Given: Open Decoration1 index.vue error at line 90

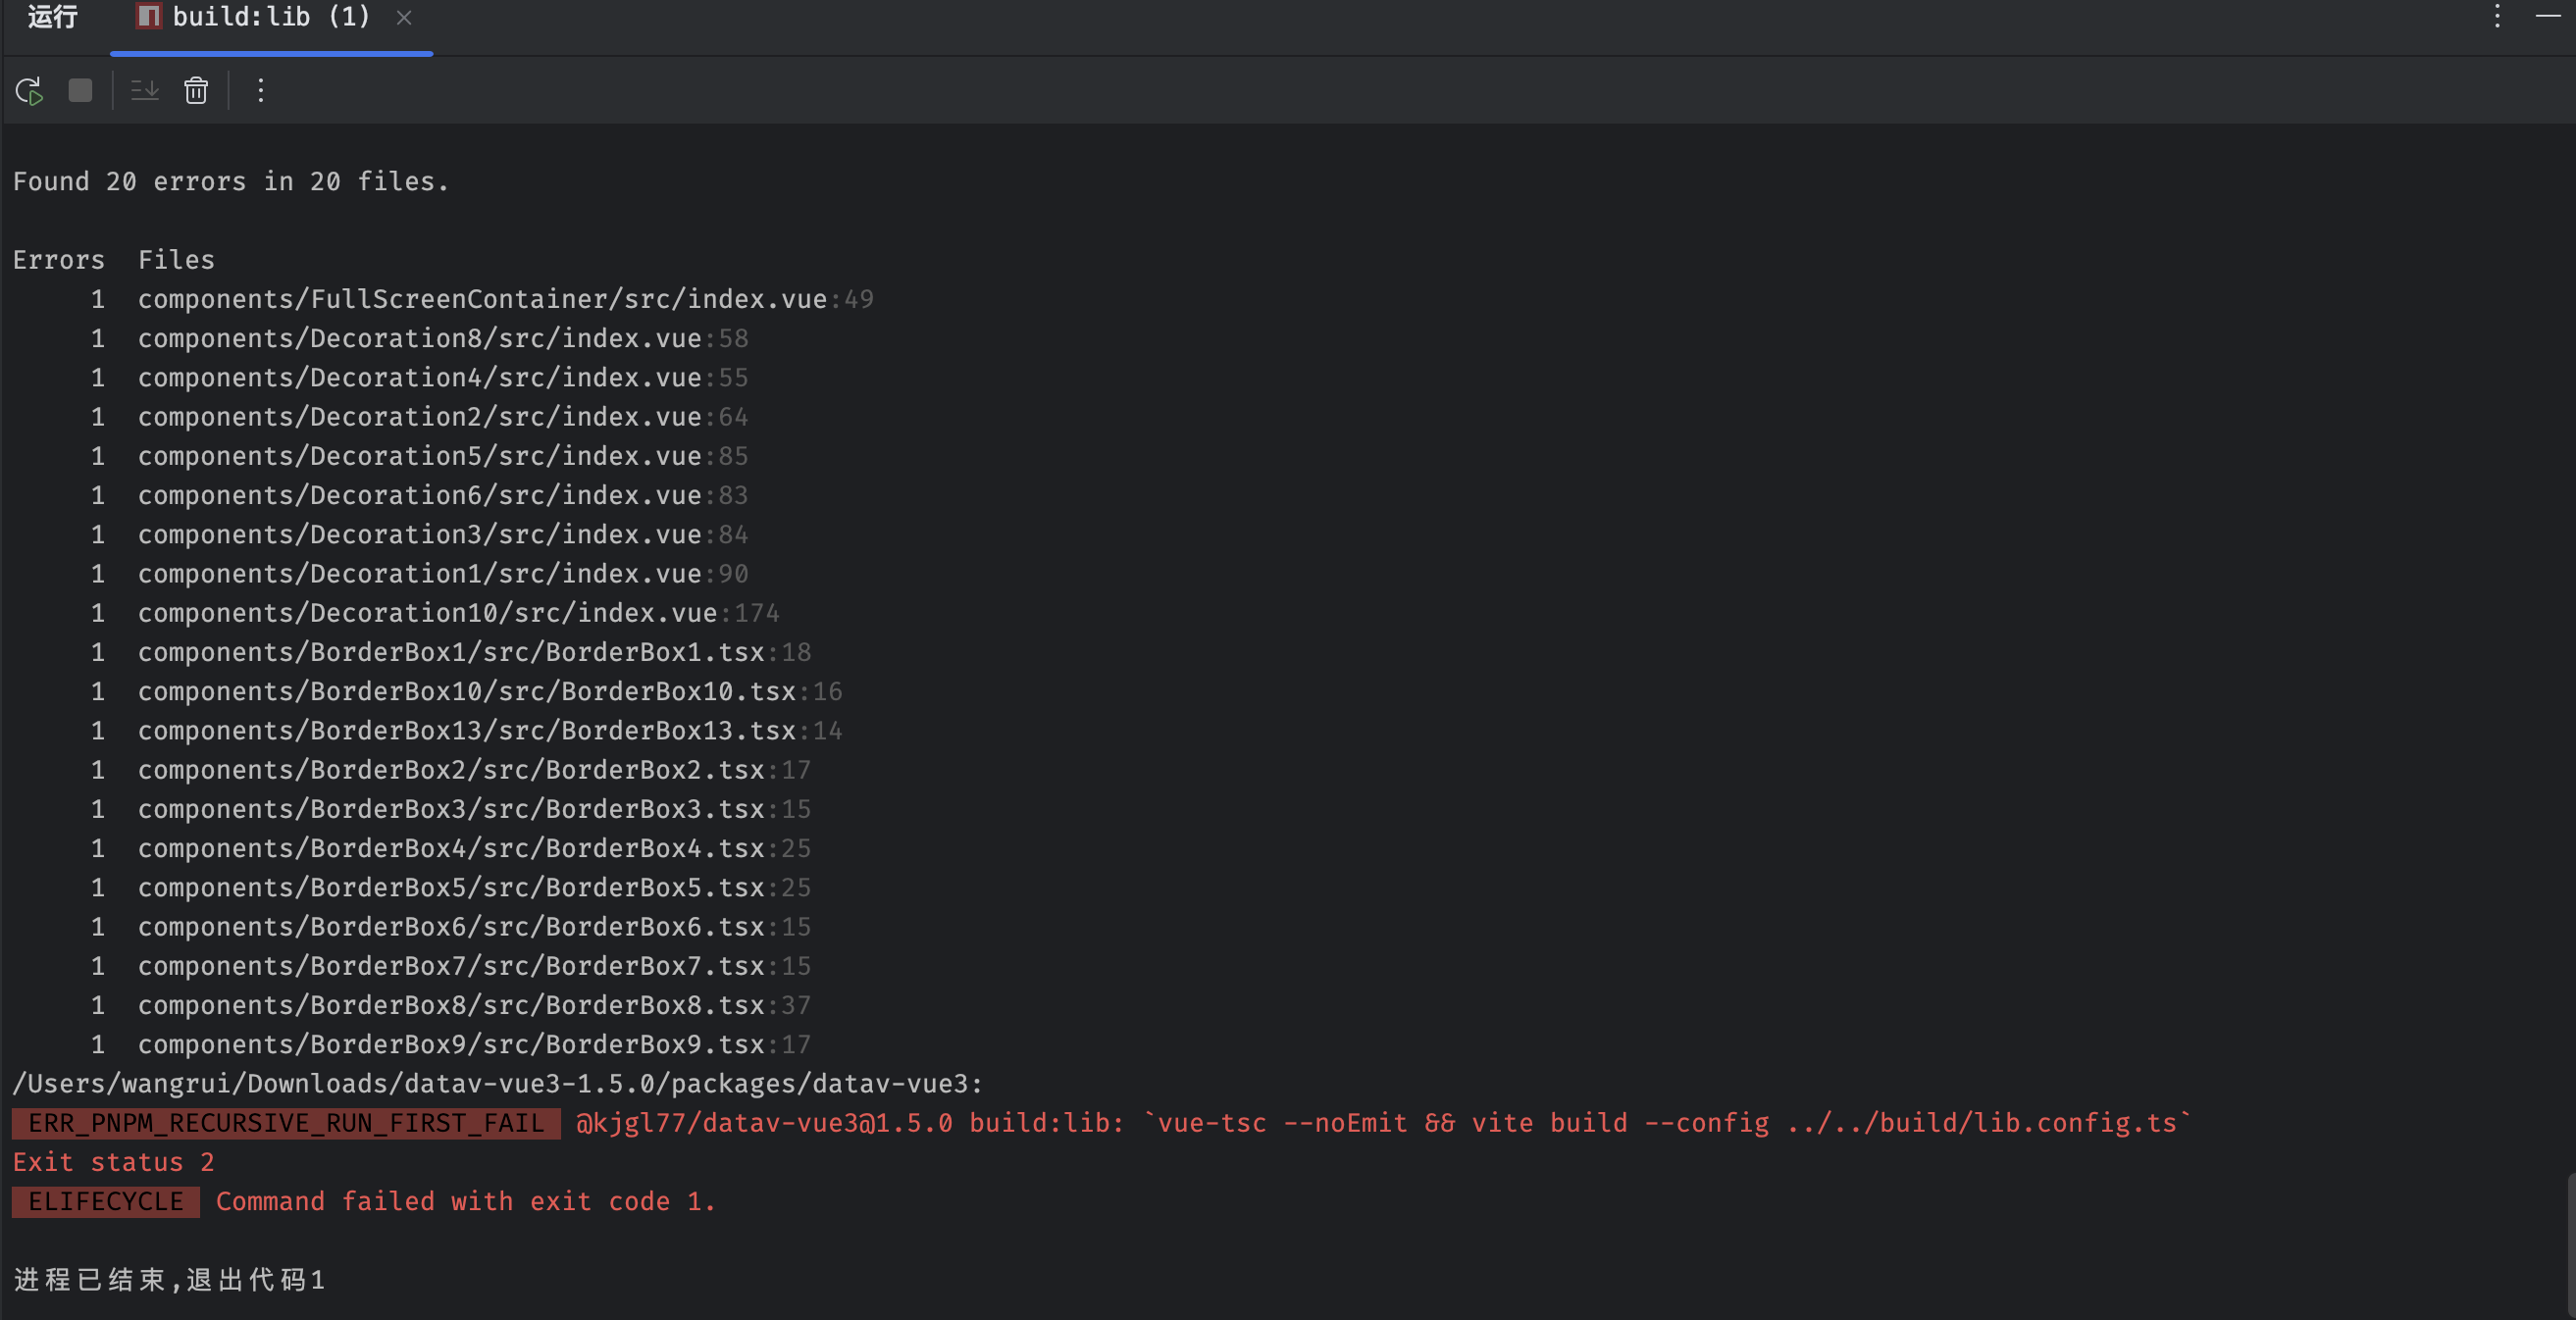Looking at the screenshot, I should pos(418,573).
